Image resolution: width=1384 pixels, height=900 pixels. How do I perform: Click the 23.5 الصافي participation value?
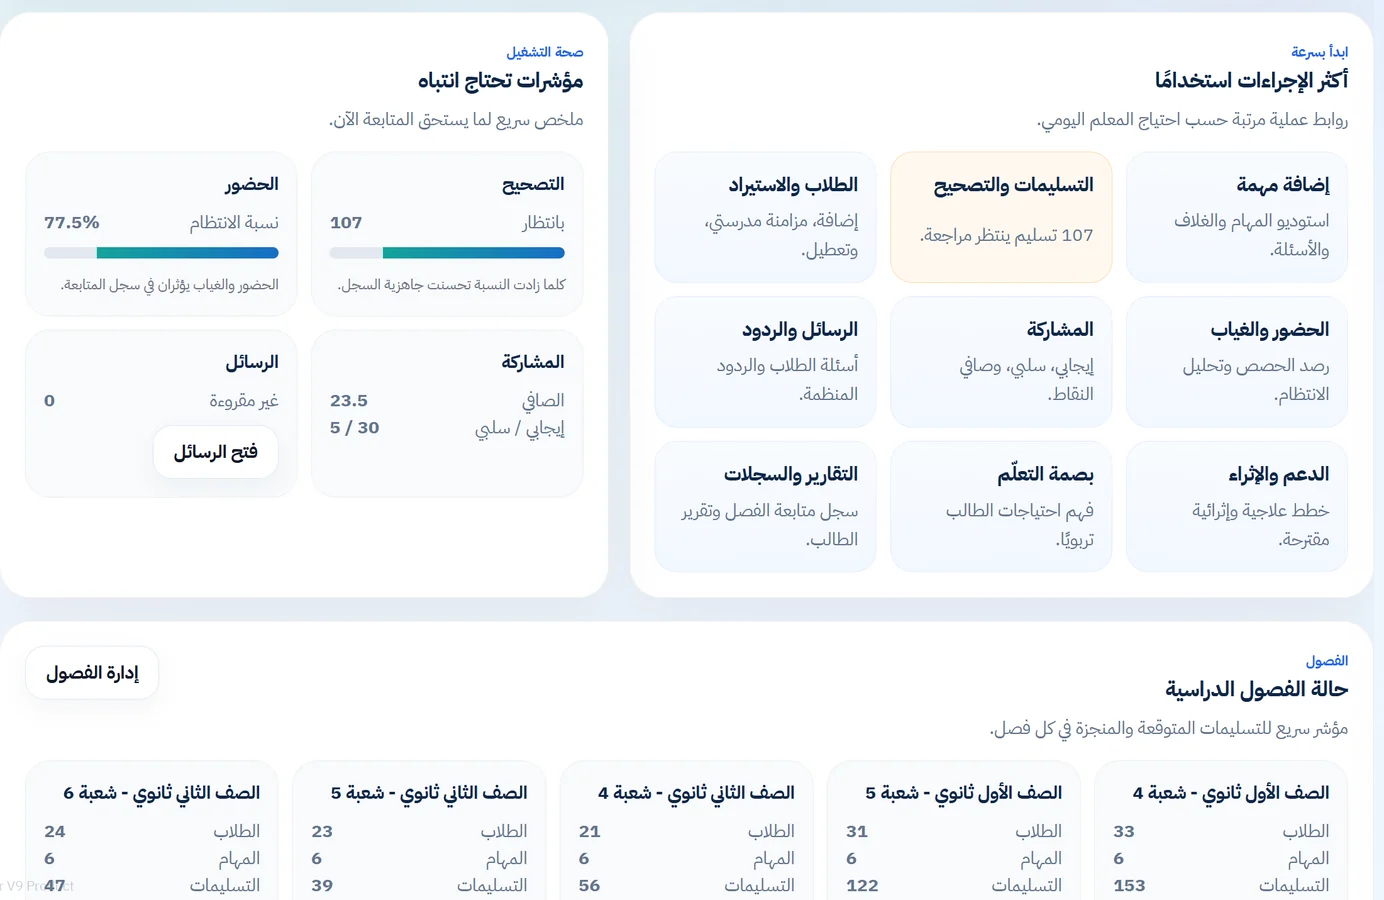tap(349, 401)
